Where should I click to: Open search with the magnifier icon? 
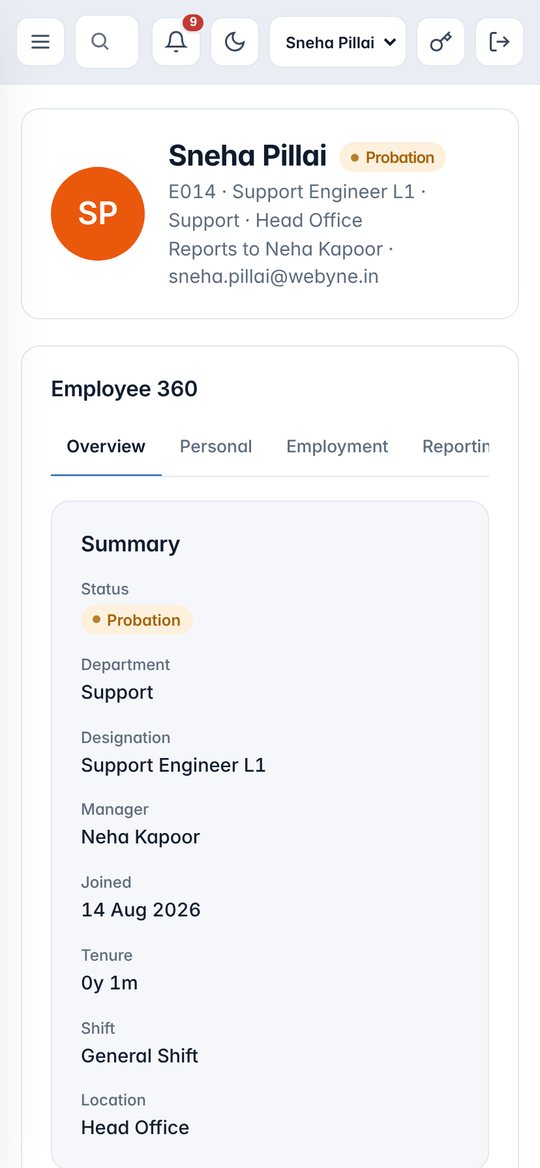click(x=107, y=42)
